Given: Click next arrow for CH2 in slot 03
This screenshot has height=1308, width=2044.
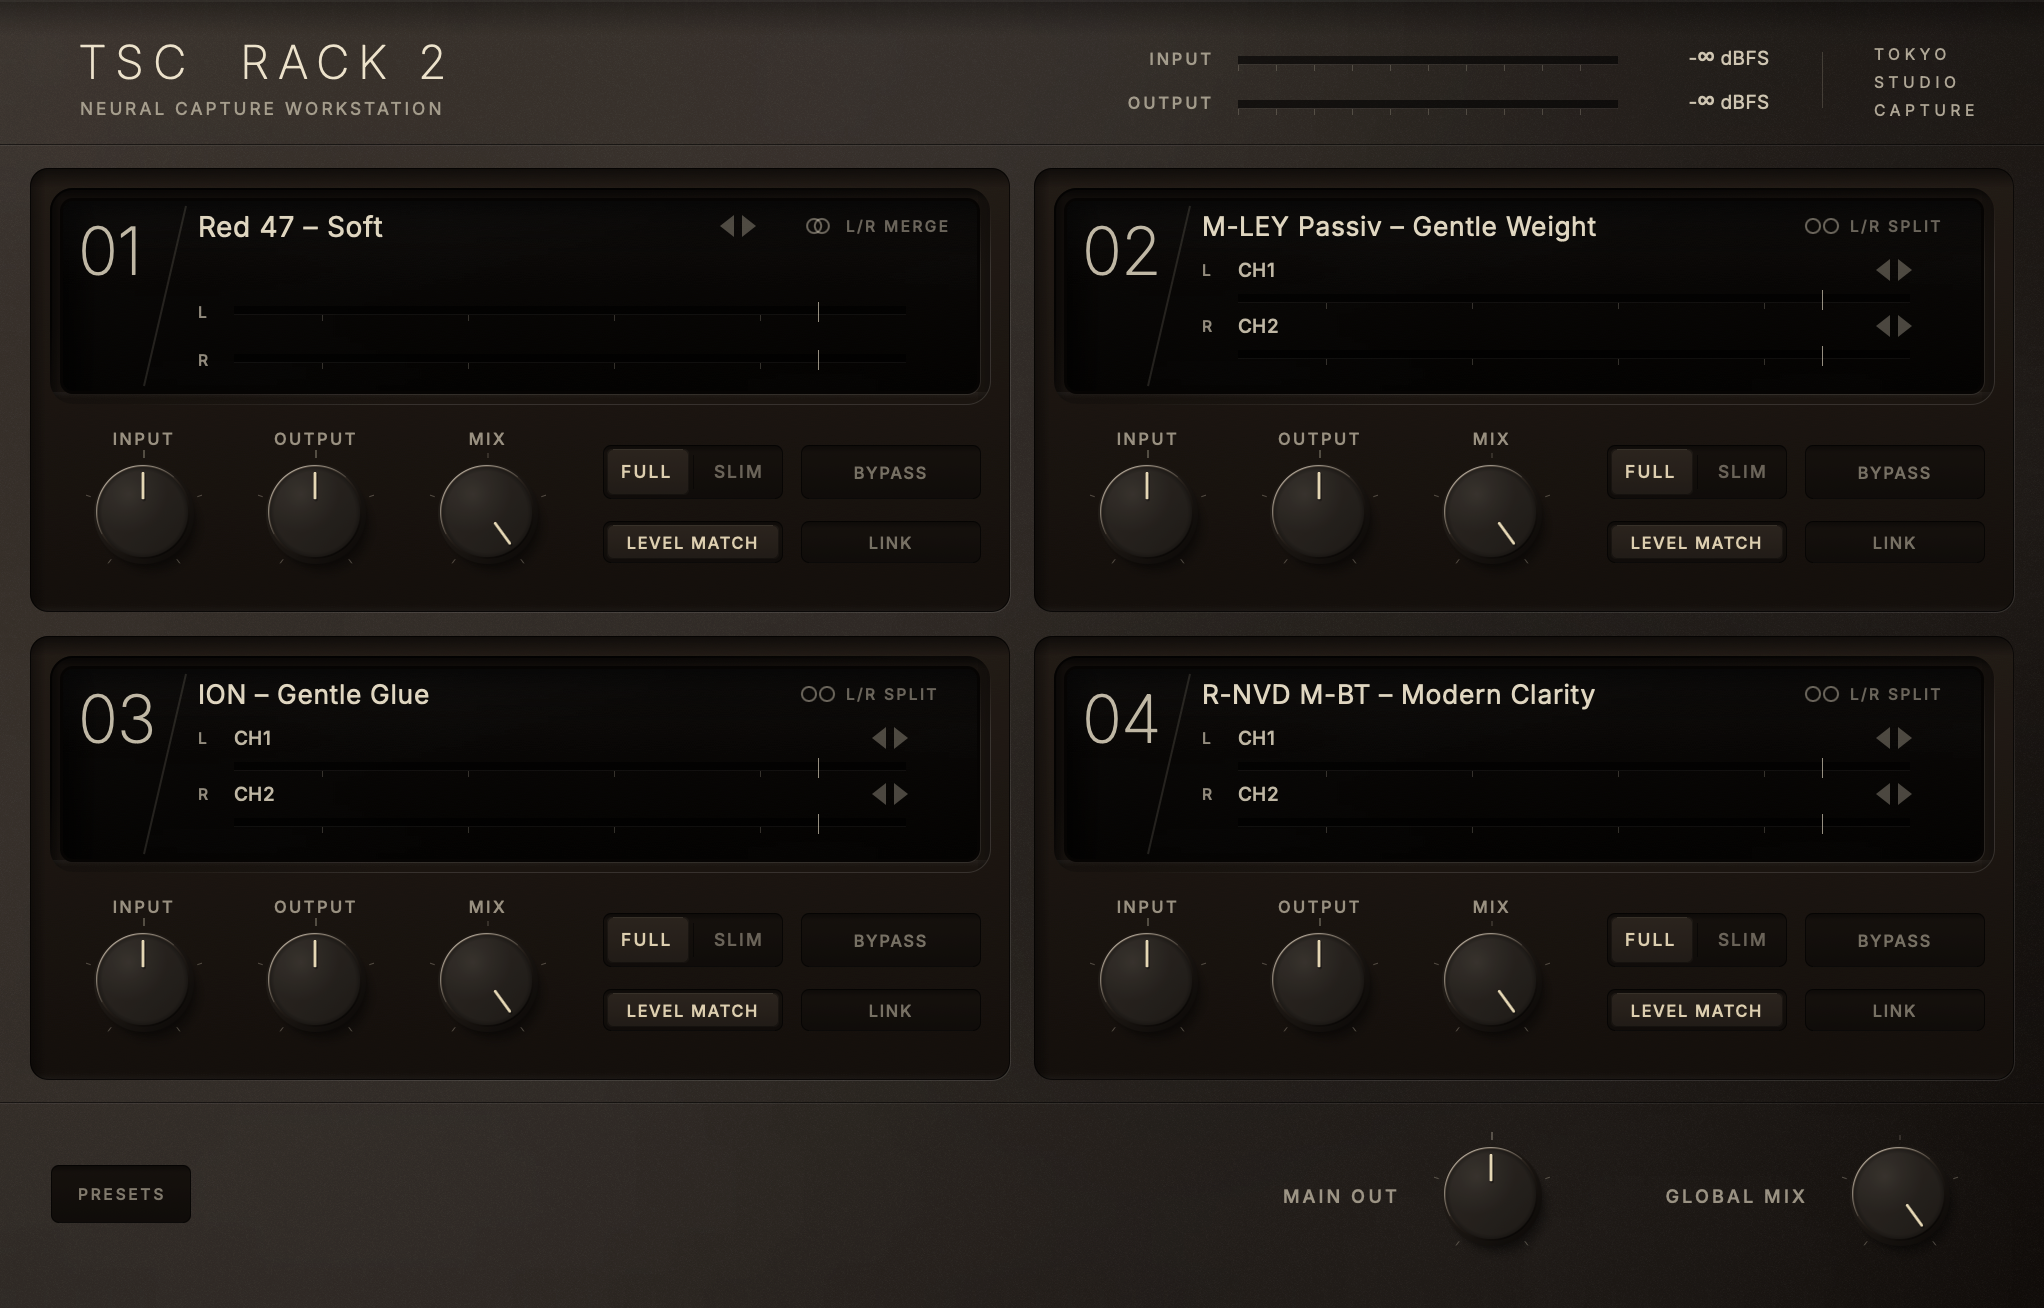Looking at the screenshot, I should click(901, 794).
